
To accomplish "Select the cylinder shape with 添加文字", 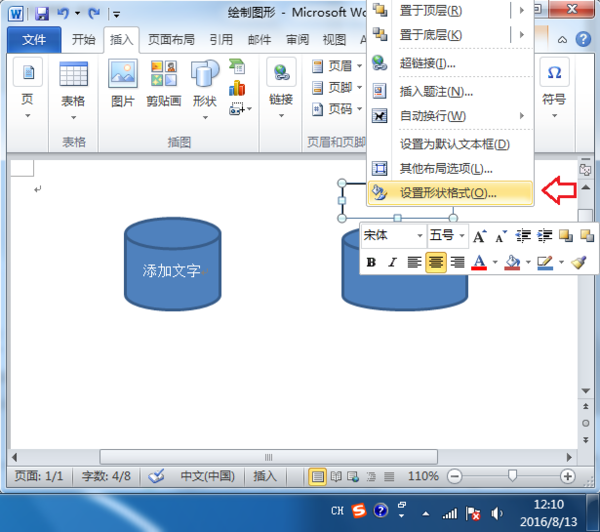I will coord(173,264).
